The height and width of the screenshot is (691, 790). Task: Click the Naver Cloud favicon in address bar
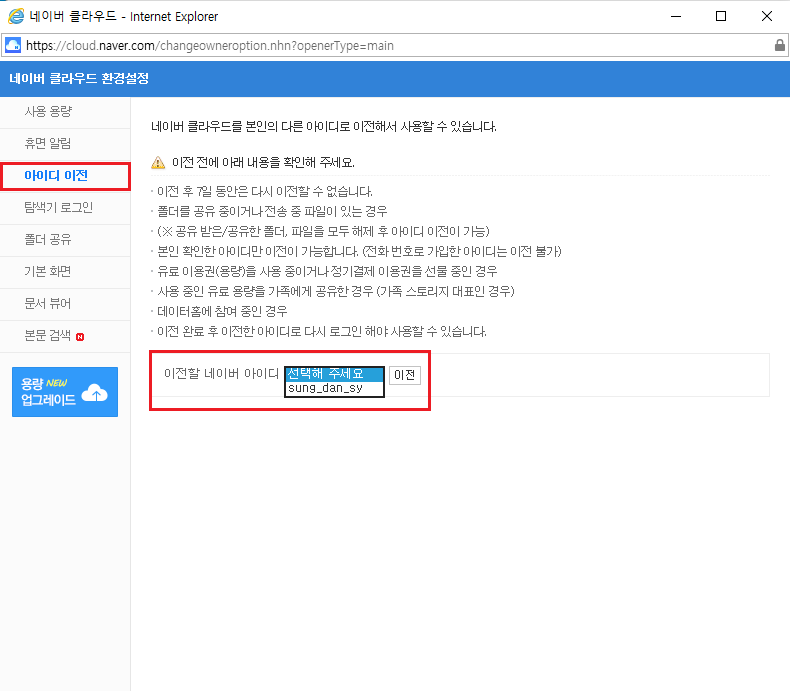click(x=13, y=45)
